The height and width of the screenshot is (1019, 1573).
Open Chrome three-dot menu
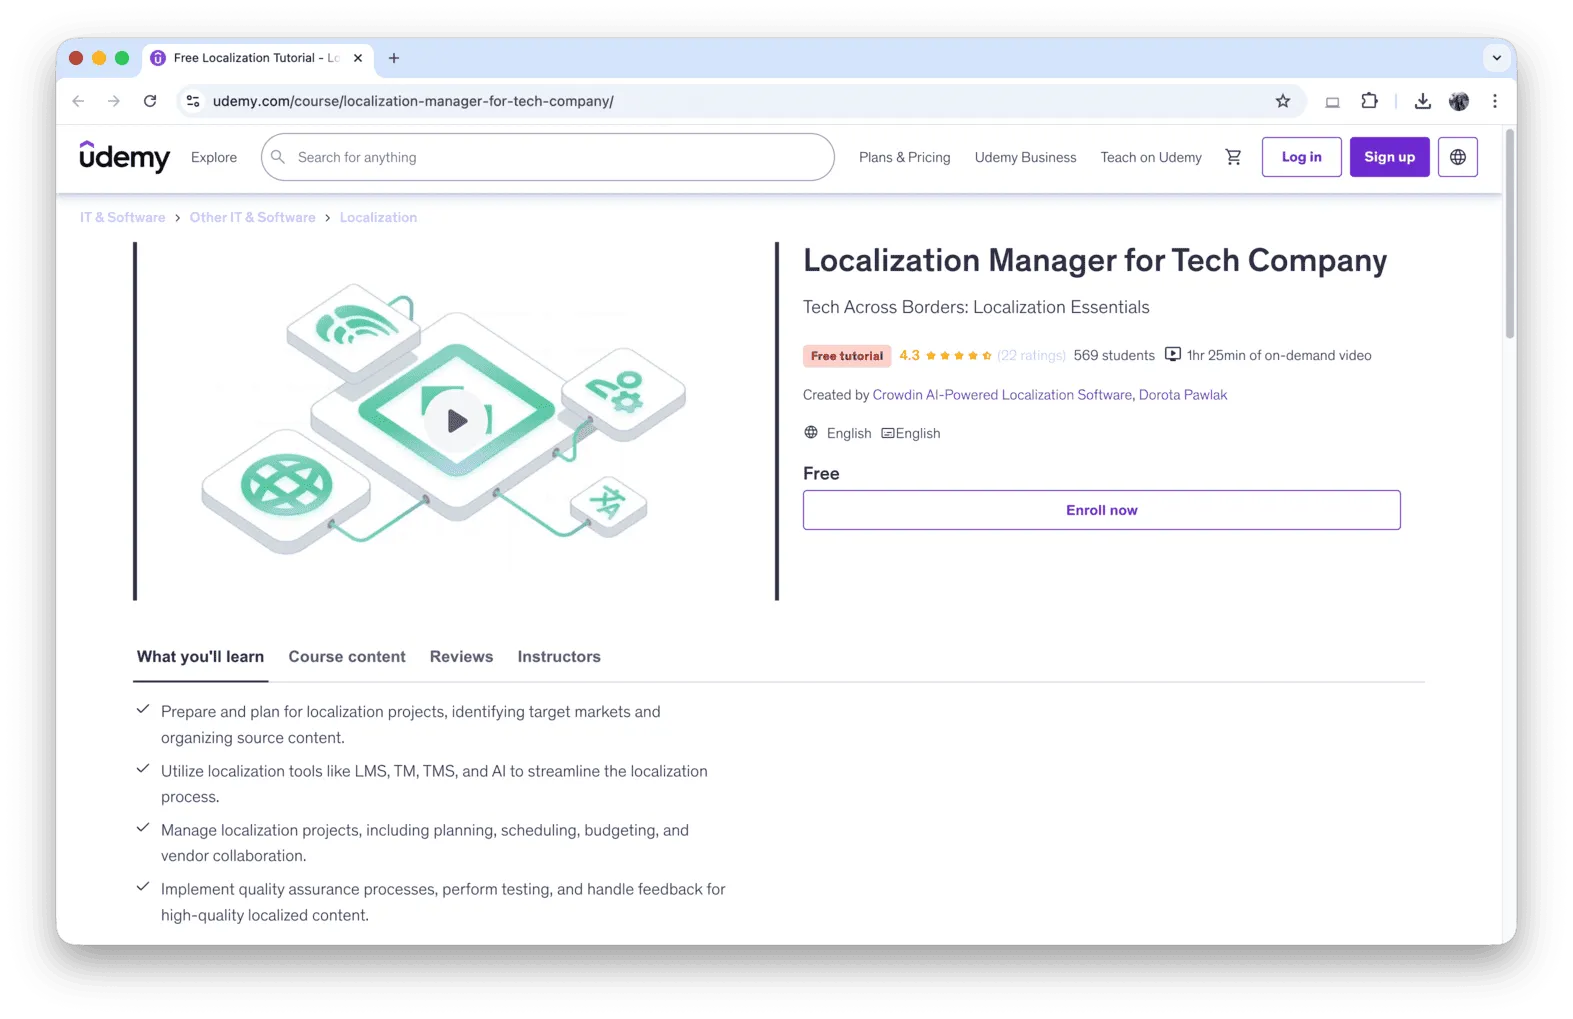pyautogui.click(x=1495, y=101)
